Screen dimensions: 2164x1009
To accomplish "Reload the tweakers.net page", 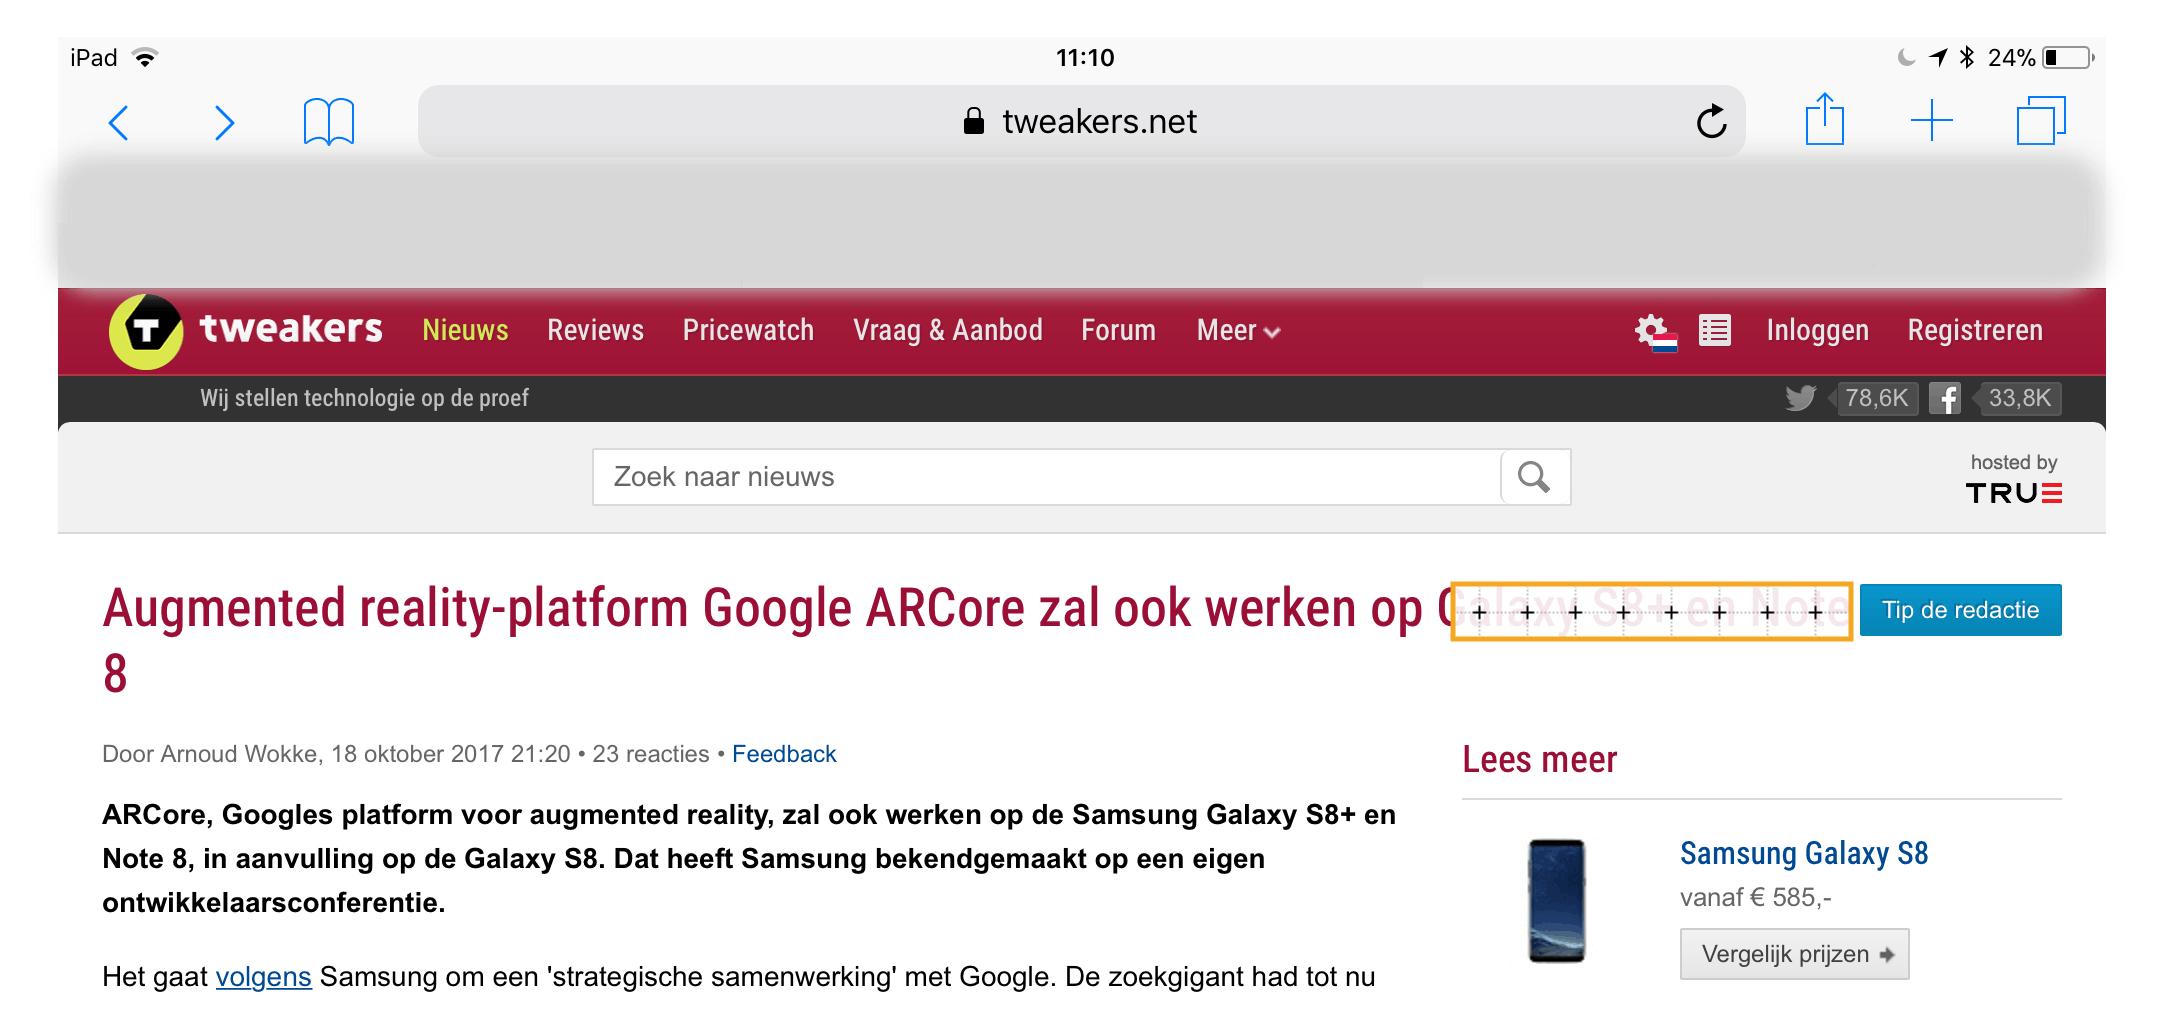I will click(x=1711, y=121).
